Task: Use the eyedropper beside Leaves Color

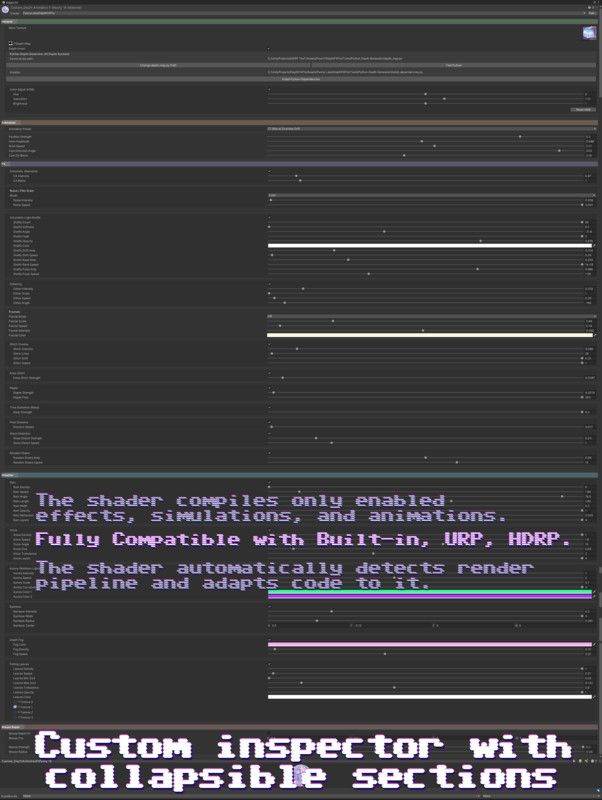Action: 594,697
